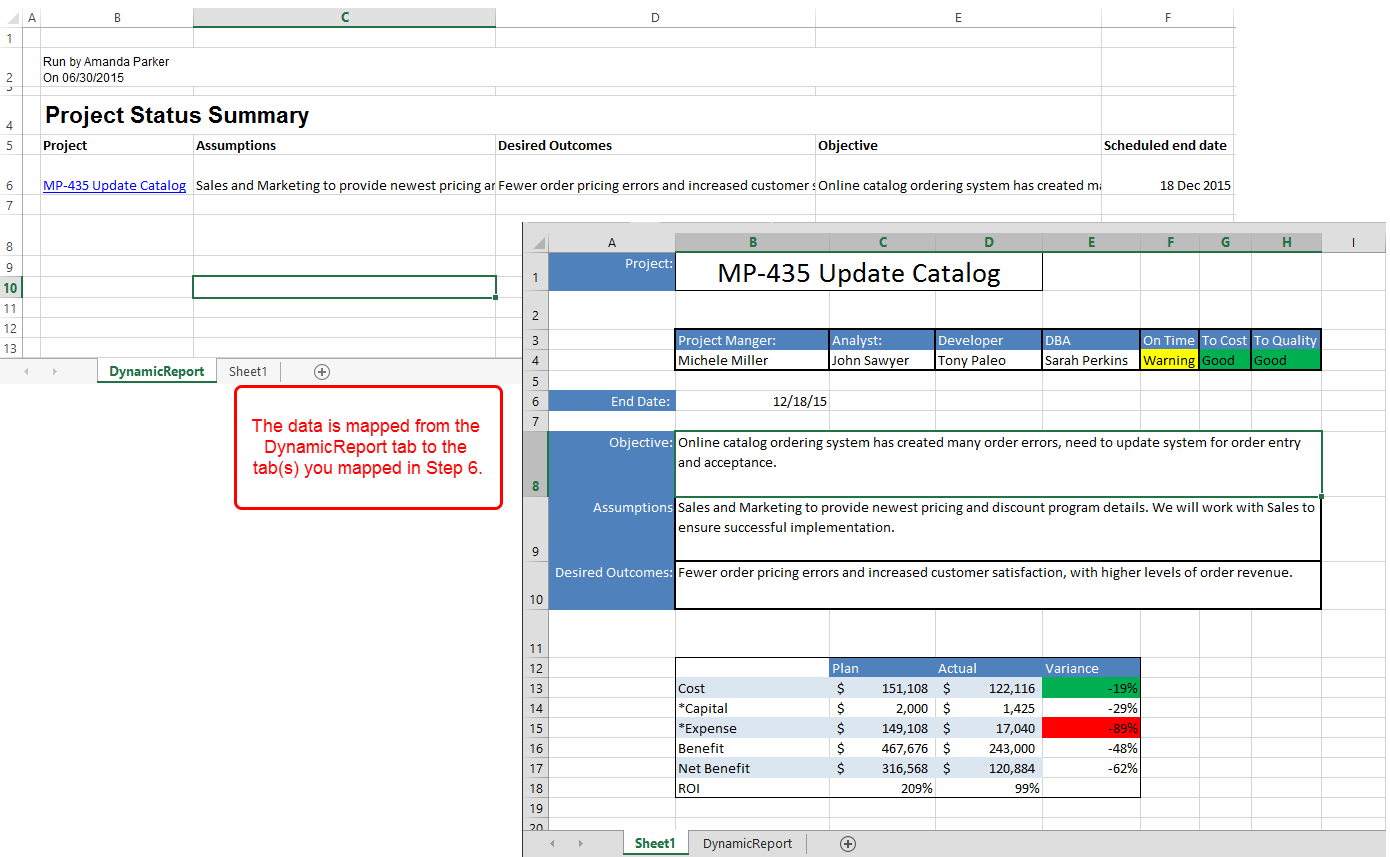Select the John Sawyer cell
Screen dimensions: 1390x857
[x=882, y=360]
